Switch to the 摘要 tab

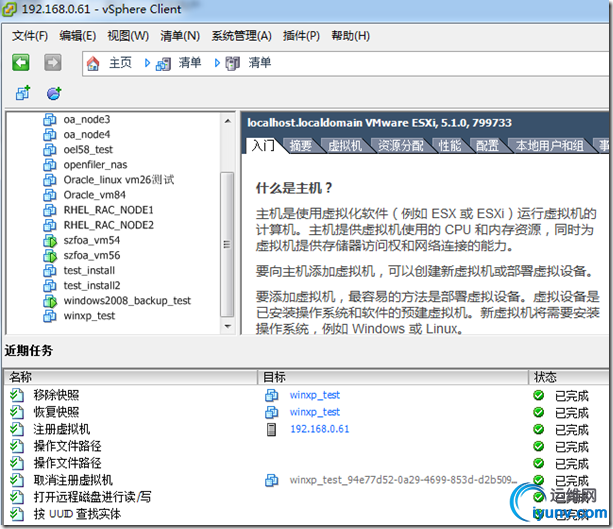click(x=300, y=145)
